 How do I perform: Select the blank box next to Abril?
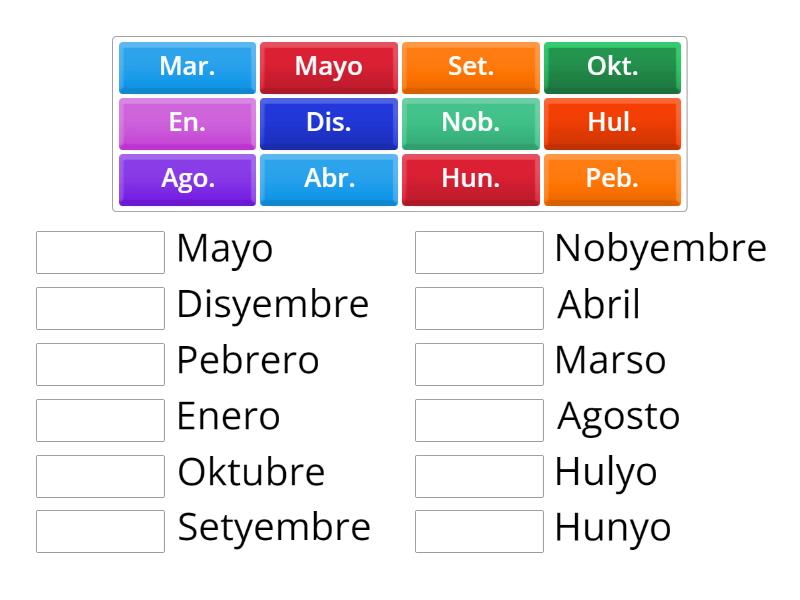click(x=479, y=308)
